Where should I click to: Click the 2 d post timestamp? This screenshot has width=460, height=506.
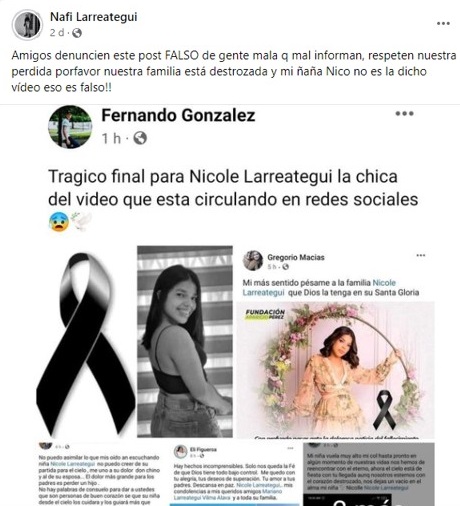click(57, 33)
